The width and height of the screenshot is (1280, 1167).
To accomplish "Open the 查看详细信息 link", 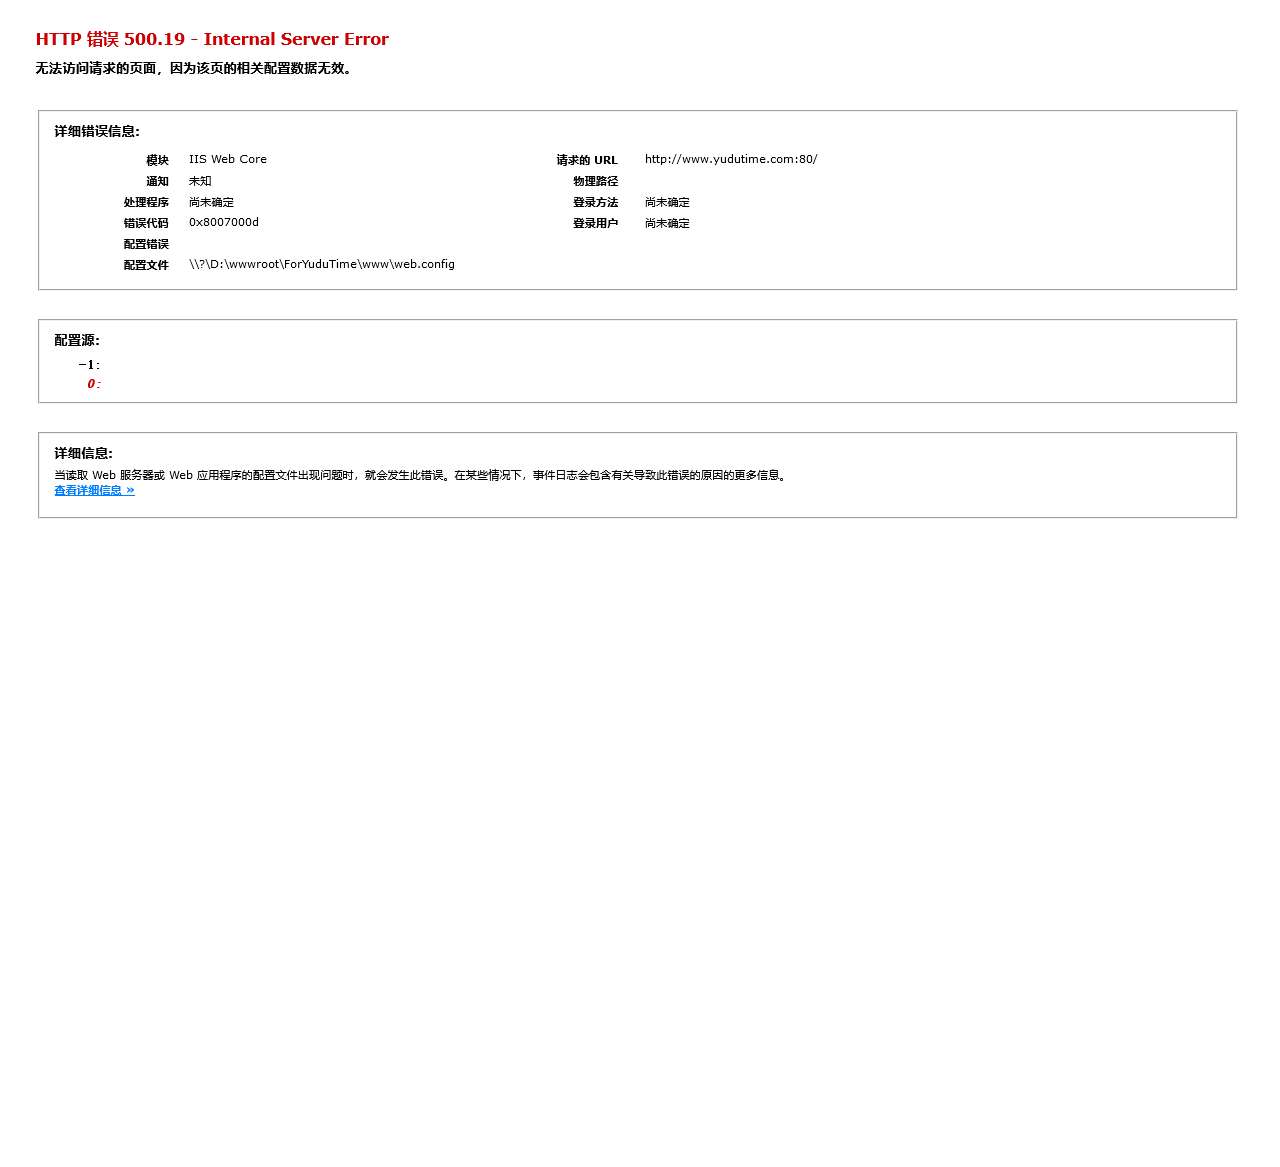I will pyautogui.click(x=94, y=490).
